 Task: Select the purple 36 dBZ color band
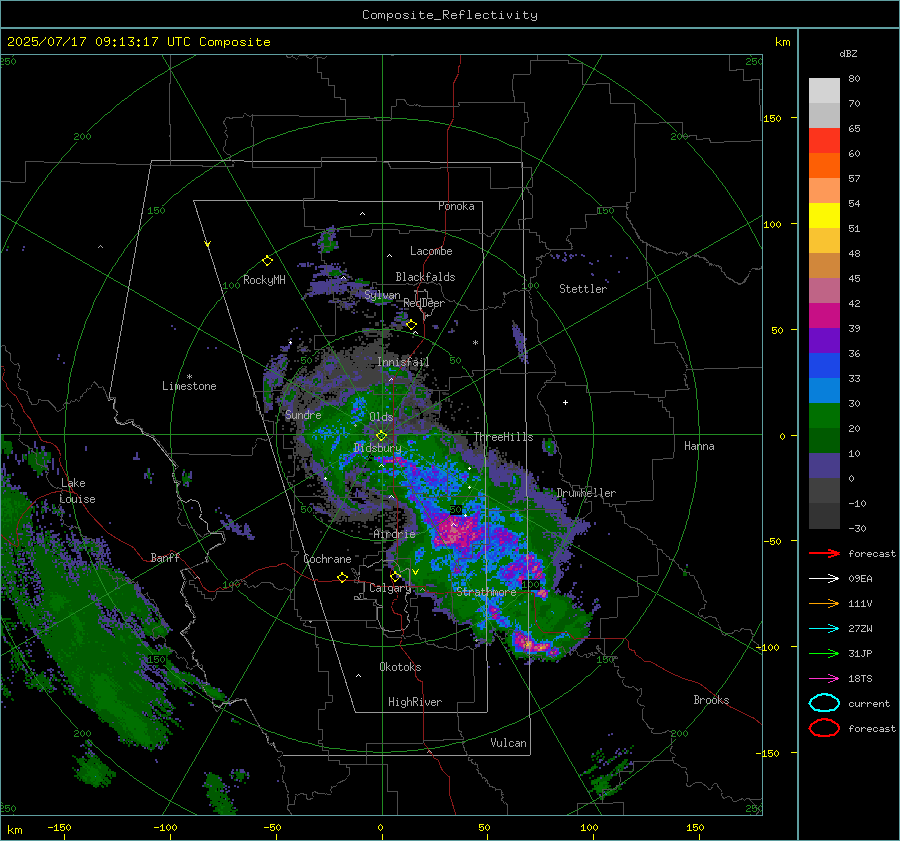[824, 341]
